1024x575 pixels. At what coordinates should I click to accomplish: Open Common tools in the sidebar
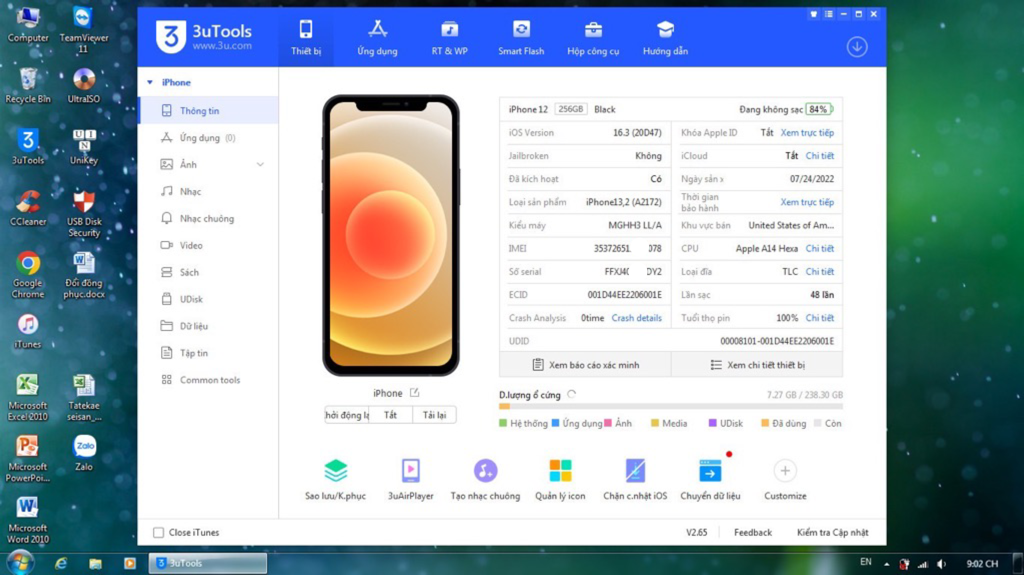[209, 380]
